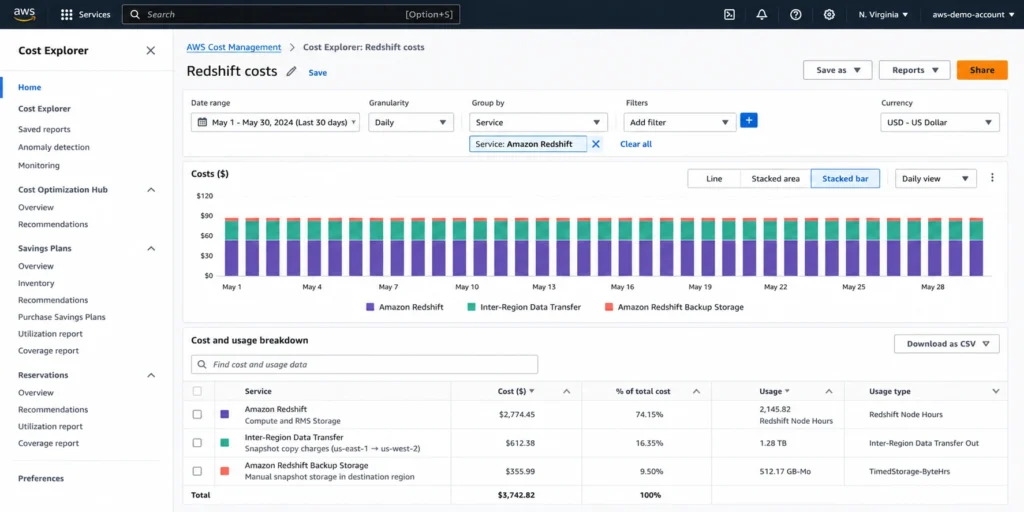Close the Cost Explorer side panel
The height and width of the screenshot is (512, 1024).
pos(151,50)
